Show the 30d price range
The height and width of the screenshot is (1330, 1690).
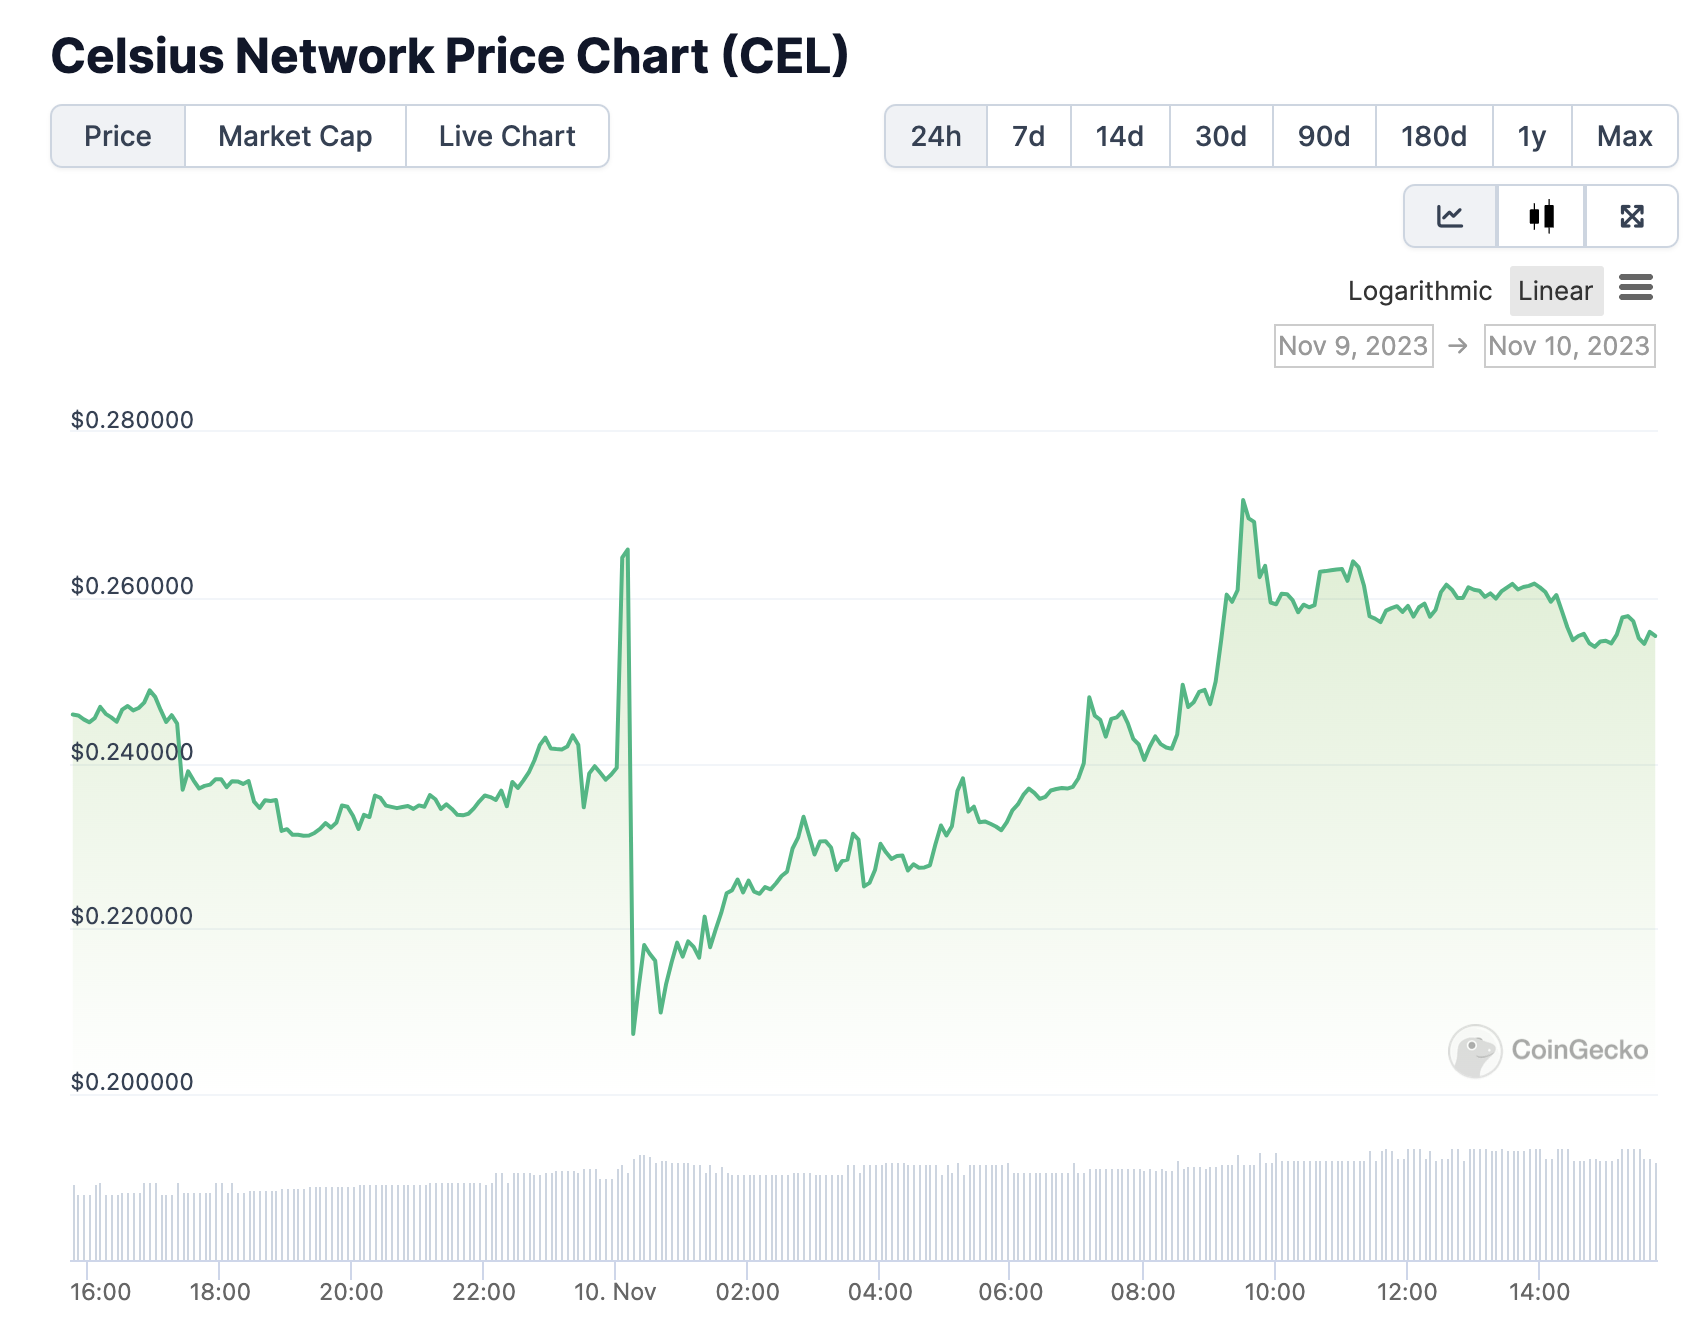click(1221, 136)
